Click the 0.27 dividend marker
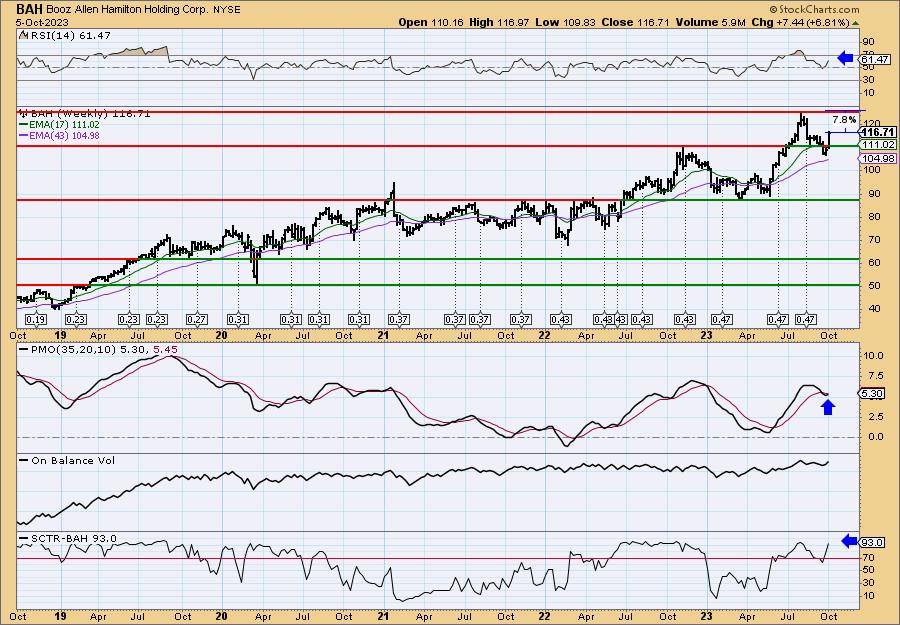Image resolution: width=900 pixels, height=625 pixels. 196,319
